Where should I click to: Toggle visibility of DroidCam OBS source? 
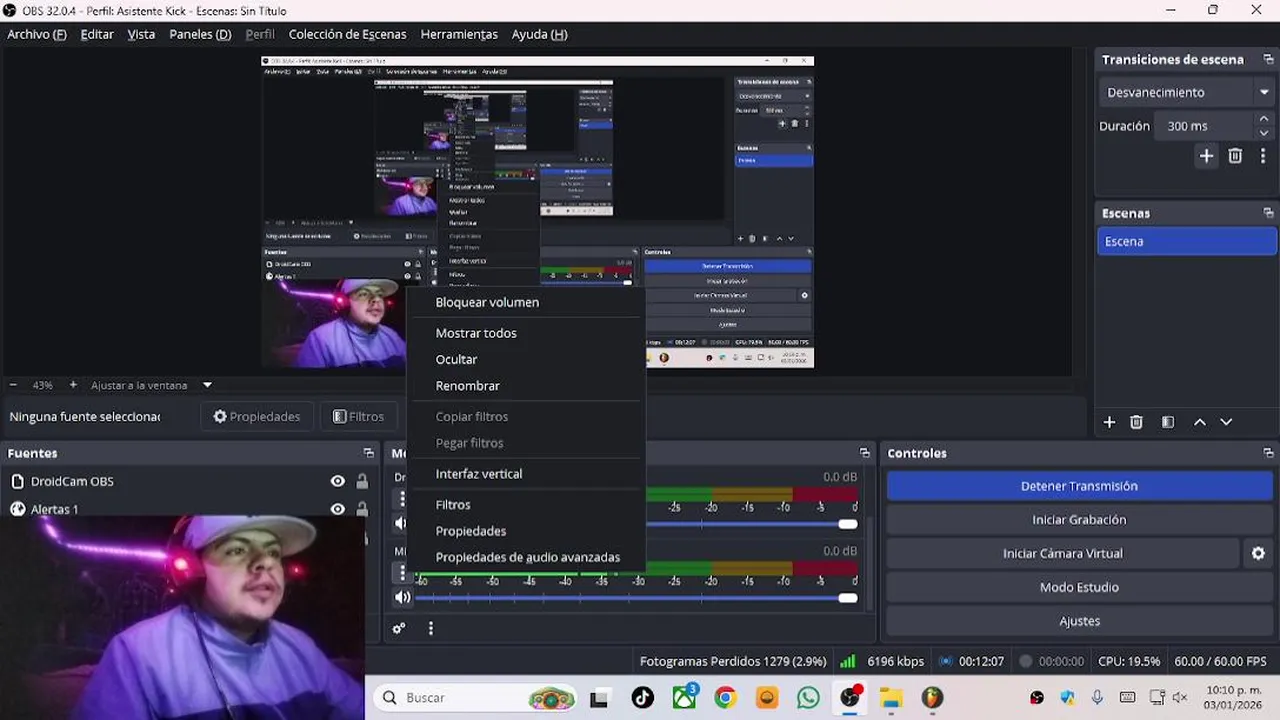coord(338,481)
